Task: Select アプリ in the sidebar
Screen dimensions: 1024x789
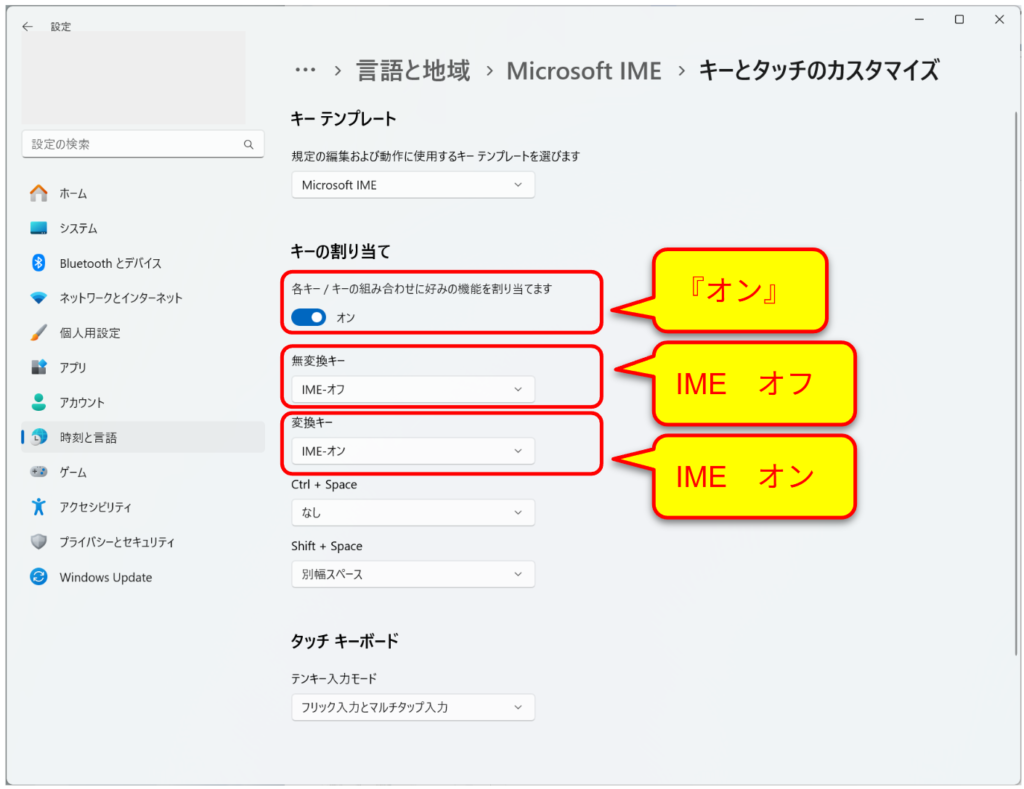Action: coord(143,367)
